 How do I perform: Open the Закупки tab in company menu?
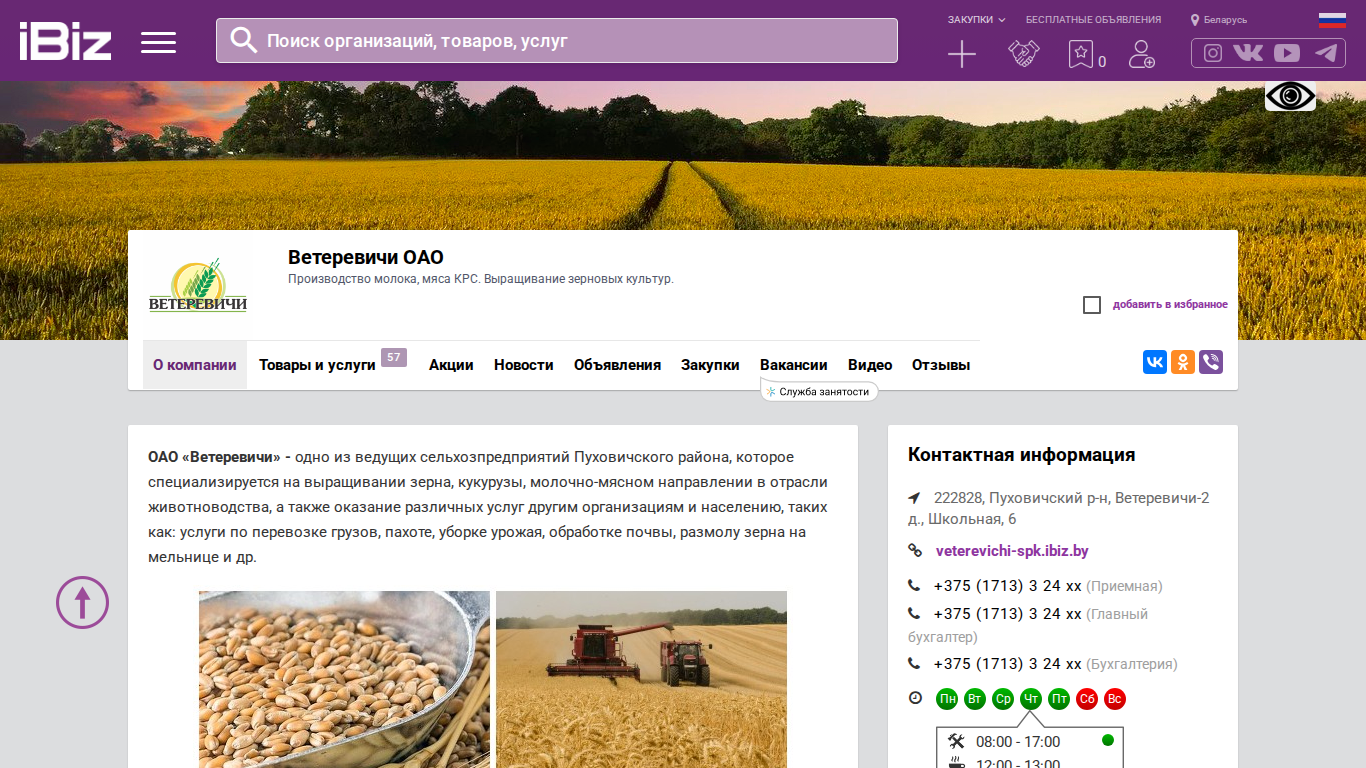pyautogui.click(x=710, y=365)
